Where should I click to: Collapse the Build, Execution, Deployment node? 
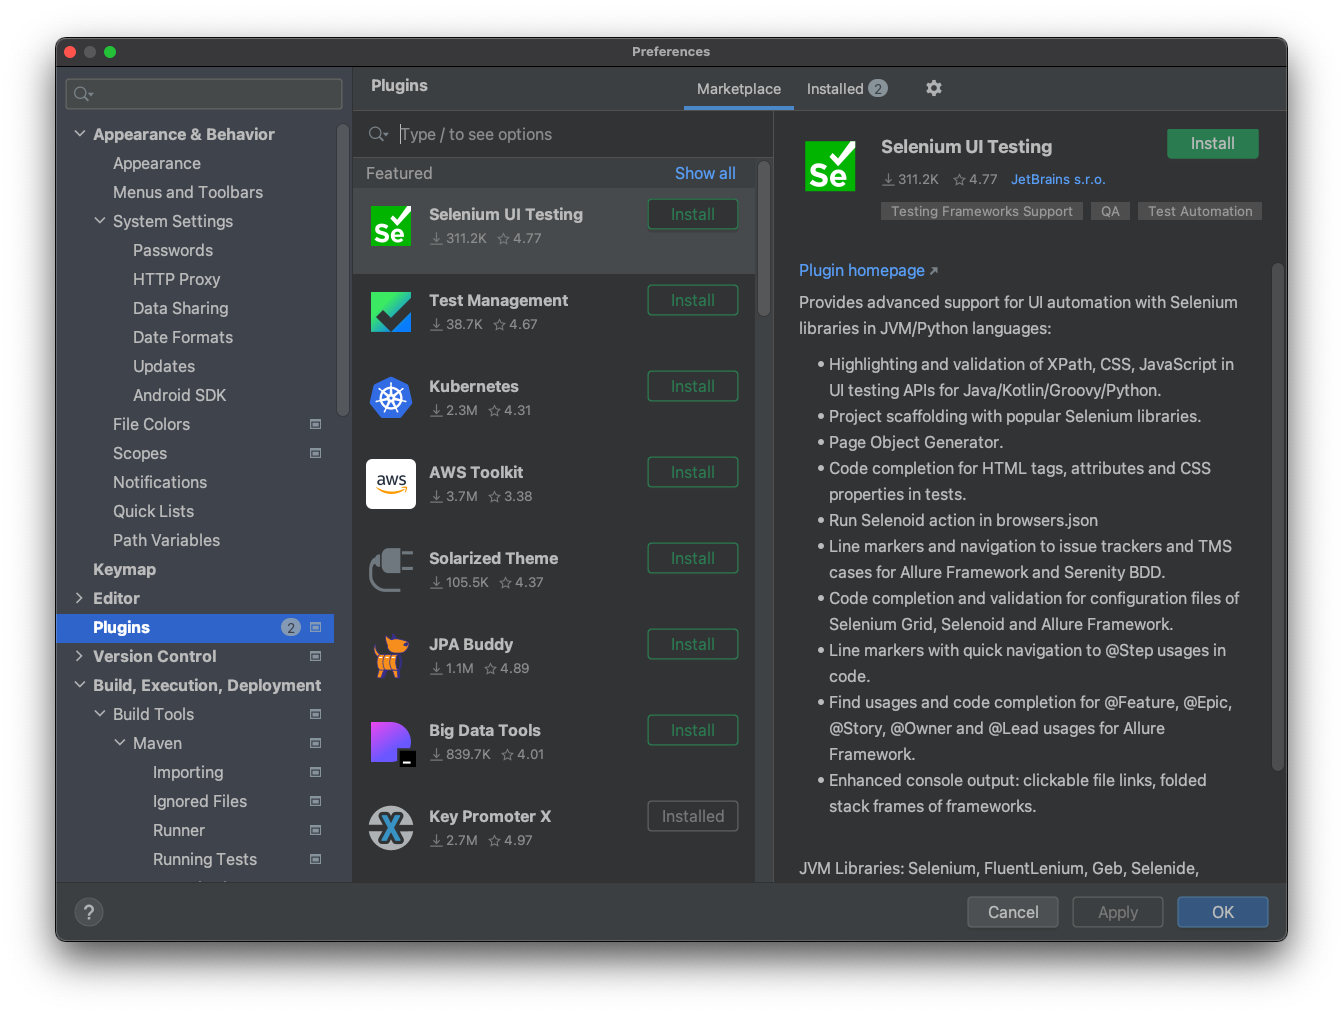coord(80,684)
